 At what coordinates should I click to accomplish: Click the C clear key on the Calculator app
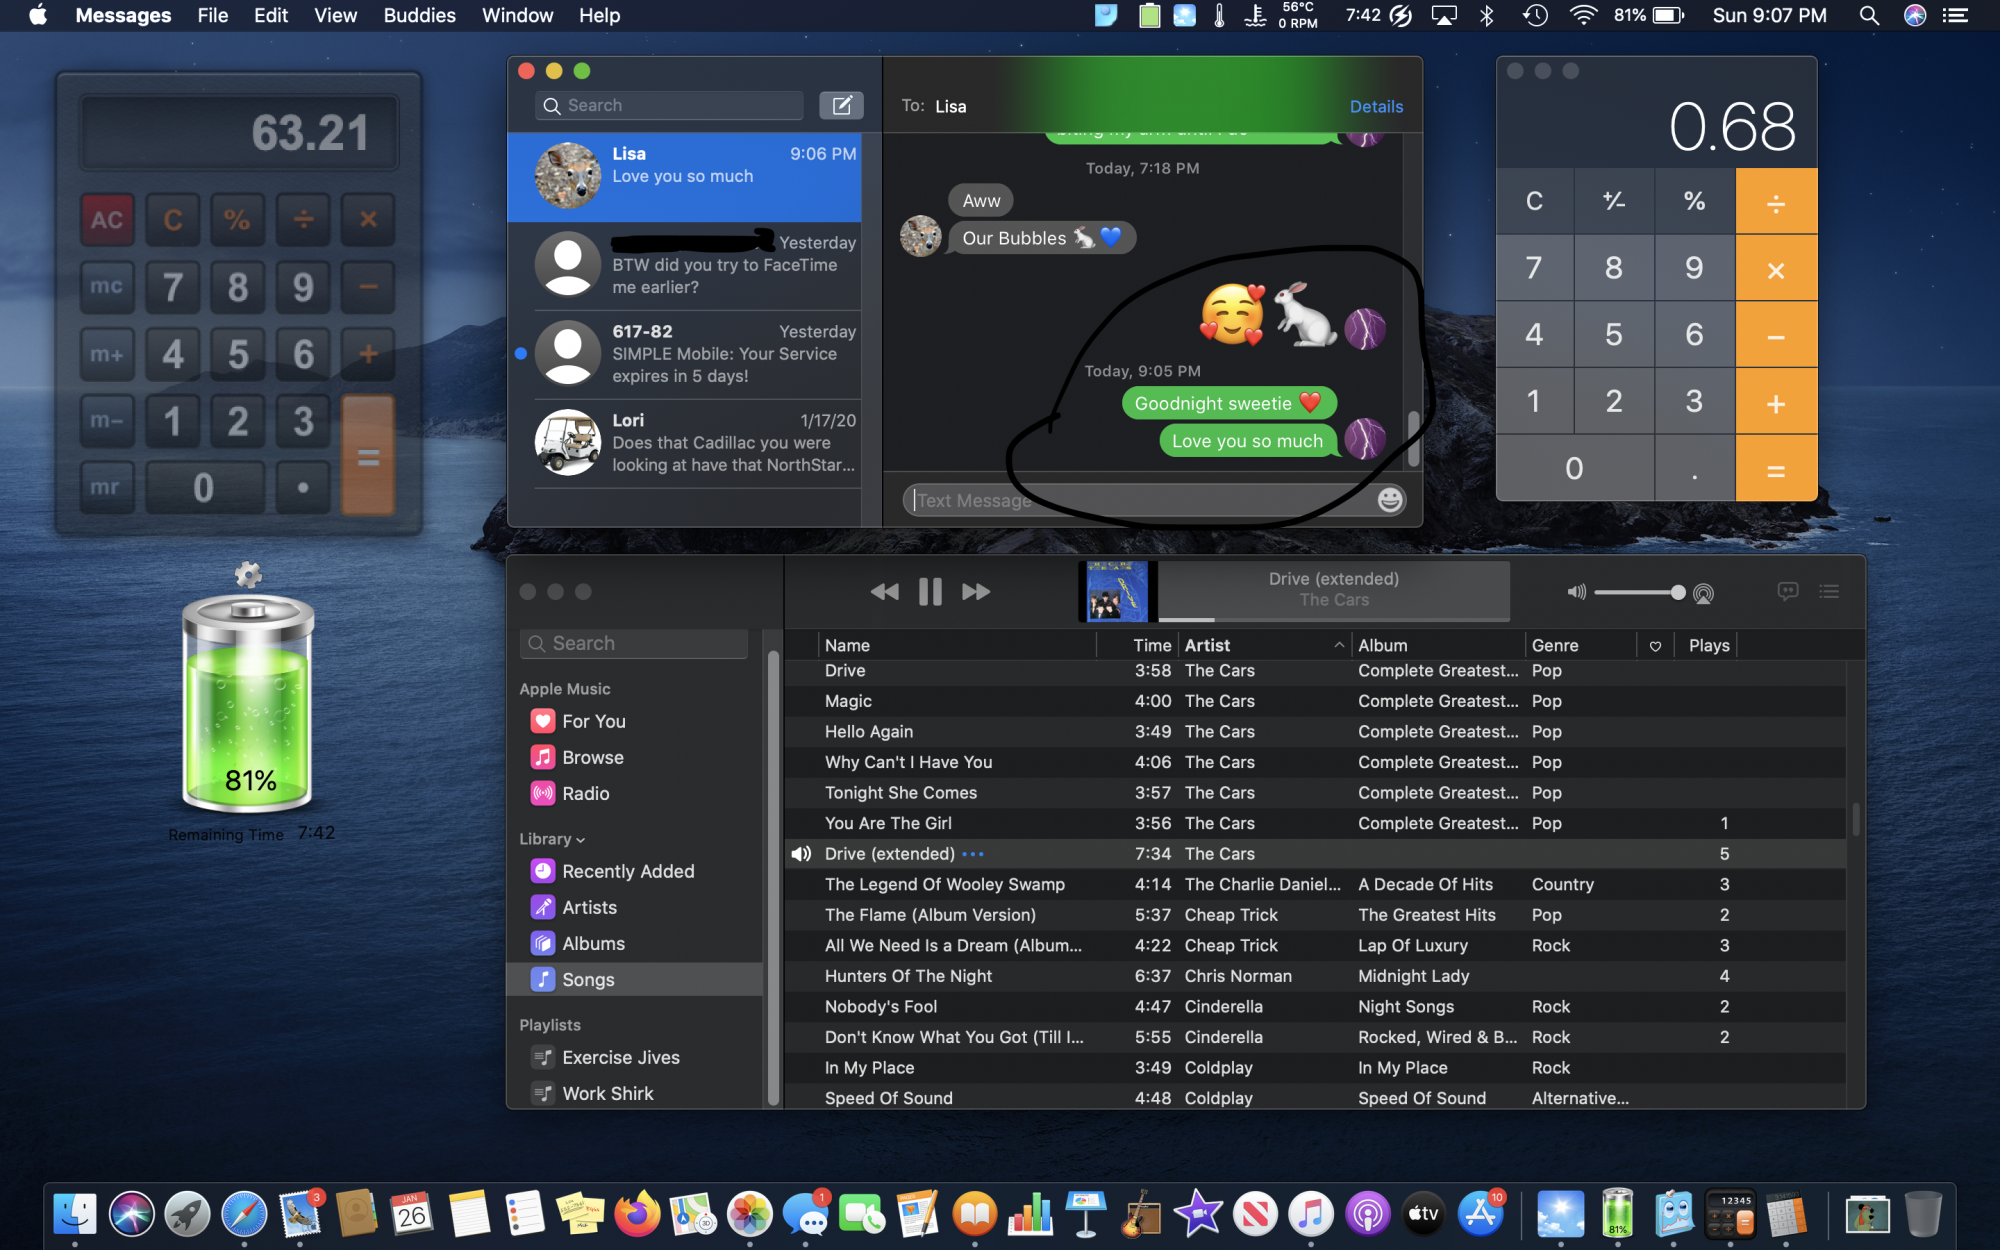point(1534,202)
